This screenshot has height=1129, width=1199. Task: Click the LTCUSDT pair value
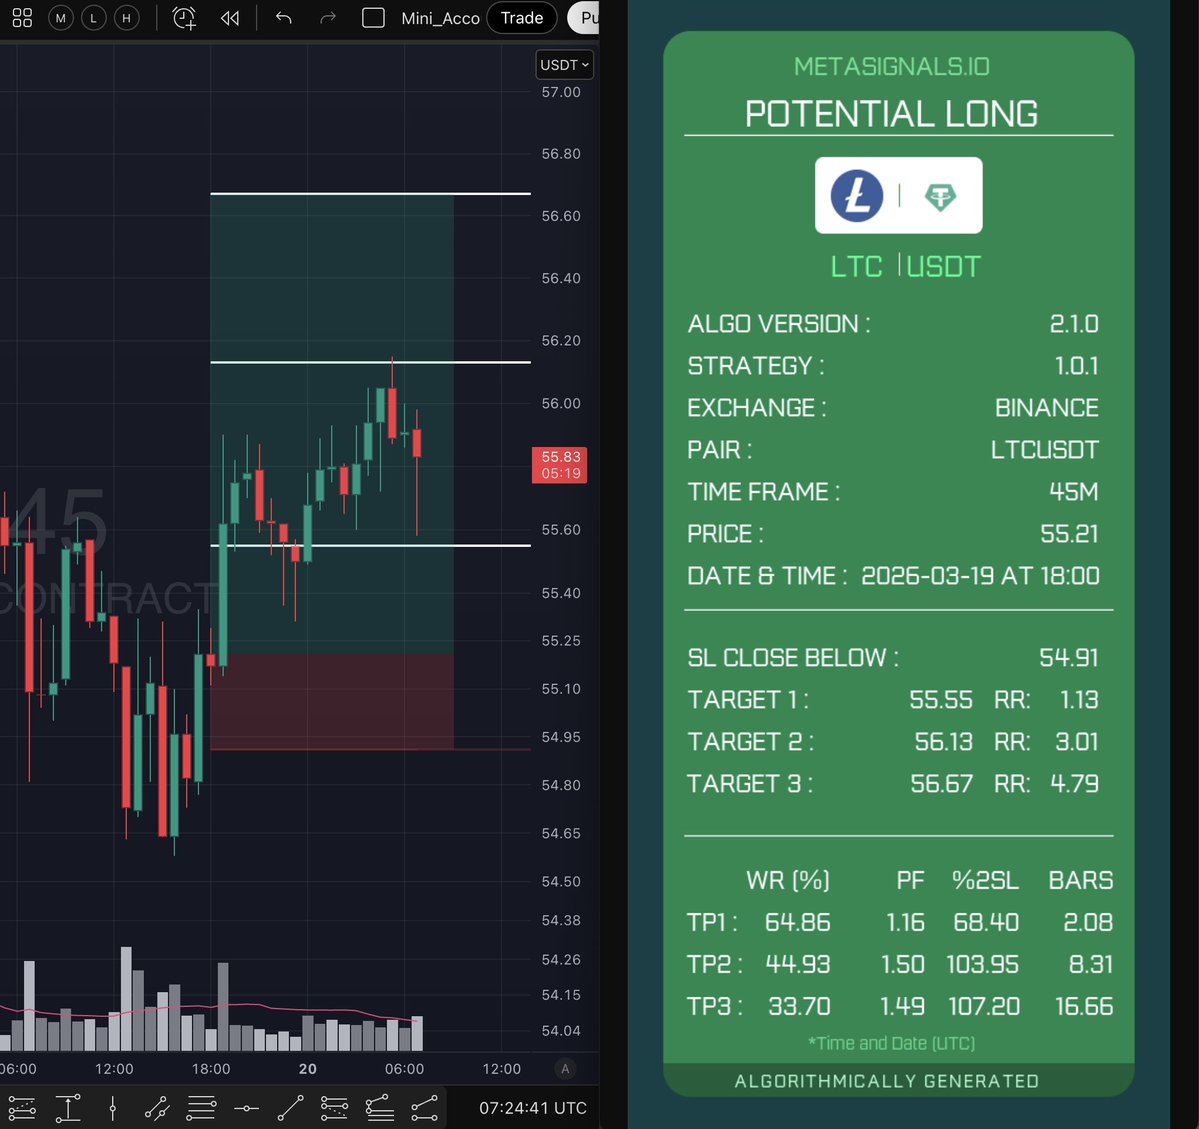click(1045, 450)
